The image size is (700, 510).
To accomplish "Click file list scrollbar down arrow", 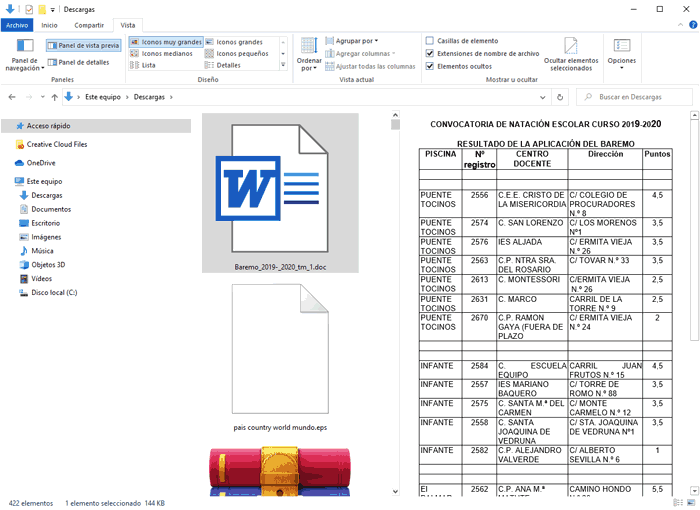I will pos(395,491).
